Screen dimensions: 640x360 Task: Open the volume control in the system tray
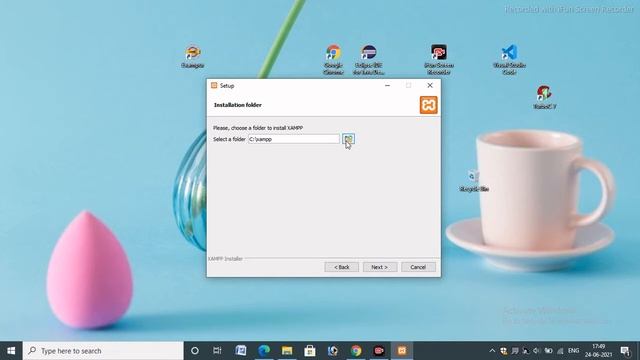pos(537,351)
